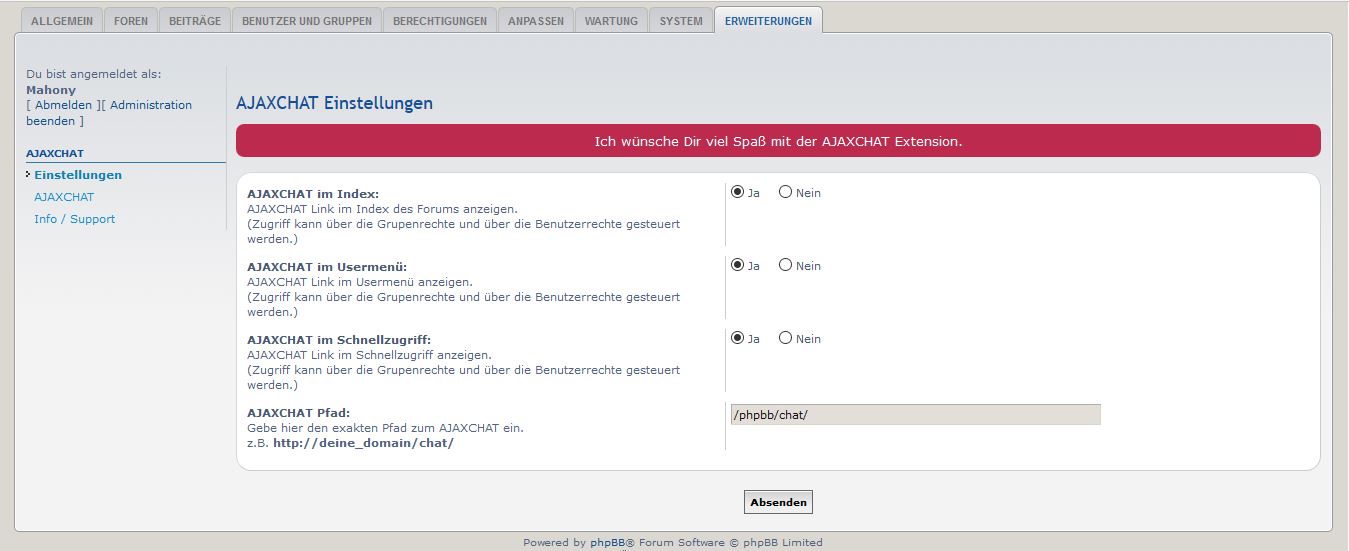The width and height of the screenshot is (1349, 551).
Task: Go to BENUTZER UND GRUPPEN tab
Action: 307,20
